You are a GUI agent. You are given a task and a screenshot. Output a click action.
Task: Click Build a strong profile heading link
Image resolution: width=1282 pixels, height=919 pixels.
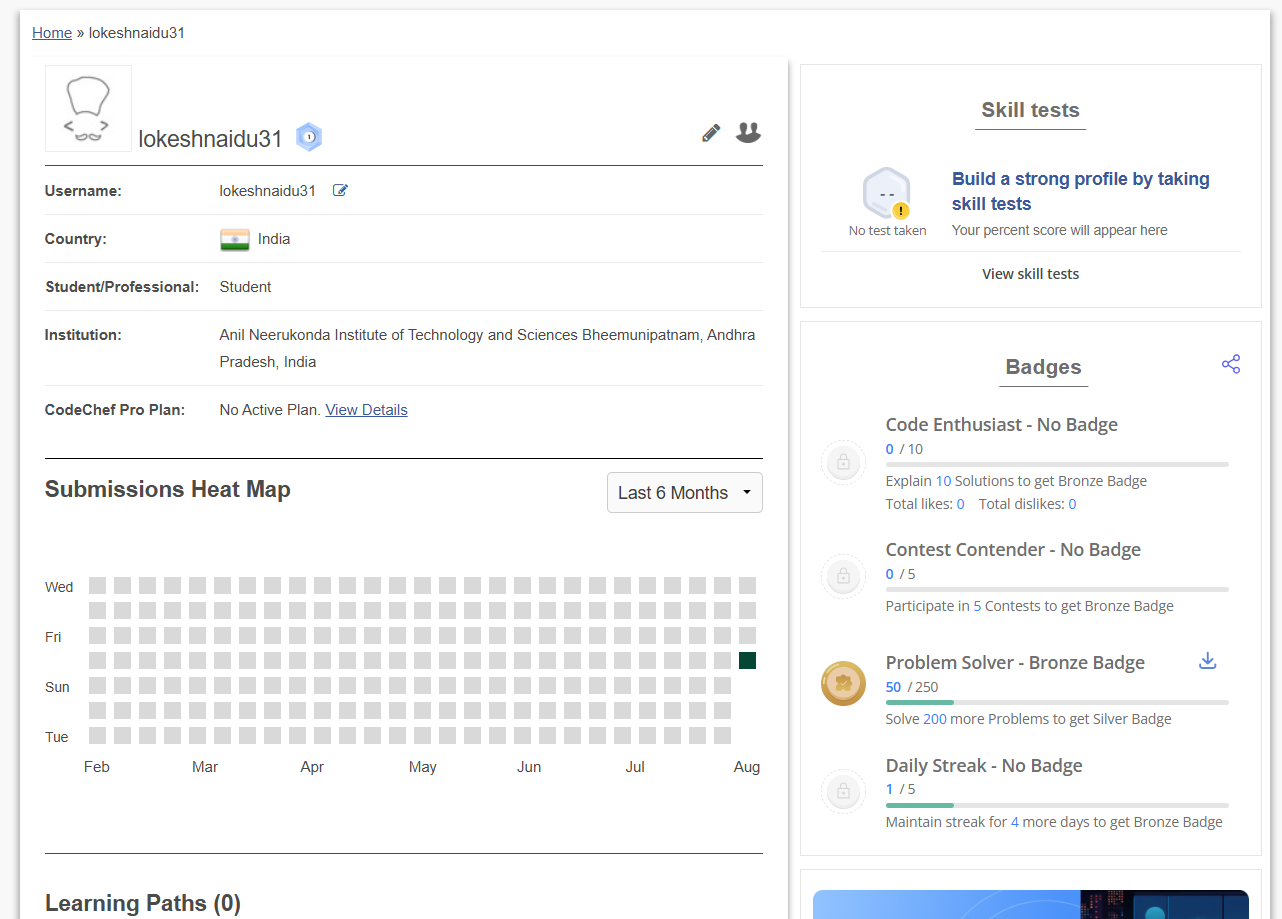(1081, 191)
